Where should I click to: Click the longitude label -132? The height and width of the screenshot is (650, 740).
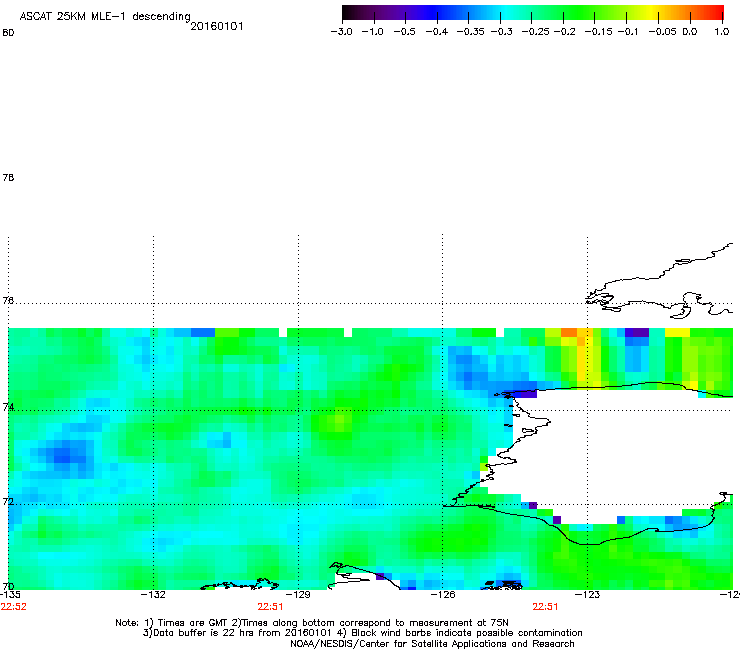point(153,594)
